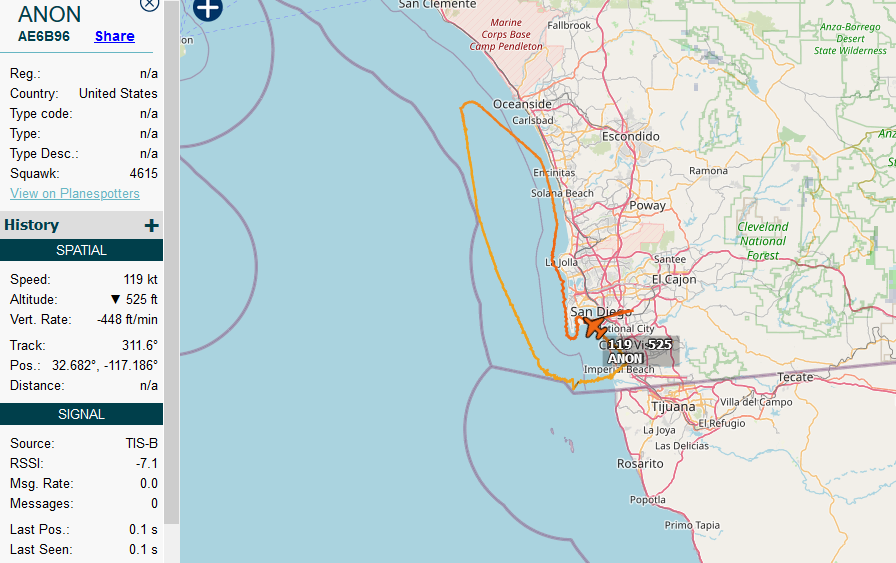Click the Type Desc. label
The width and height of the screenshot is (896, 563).
click(44, 153)
